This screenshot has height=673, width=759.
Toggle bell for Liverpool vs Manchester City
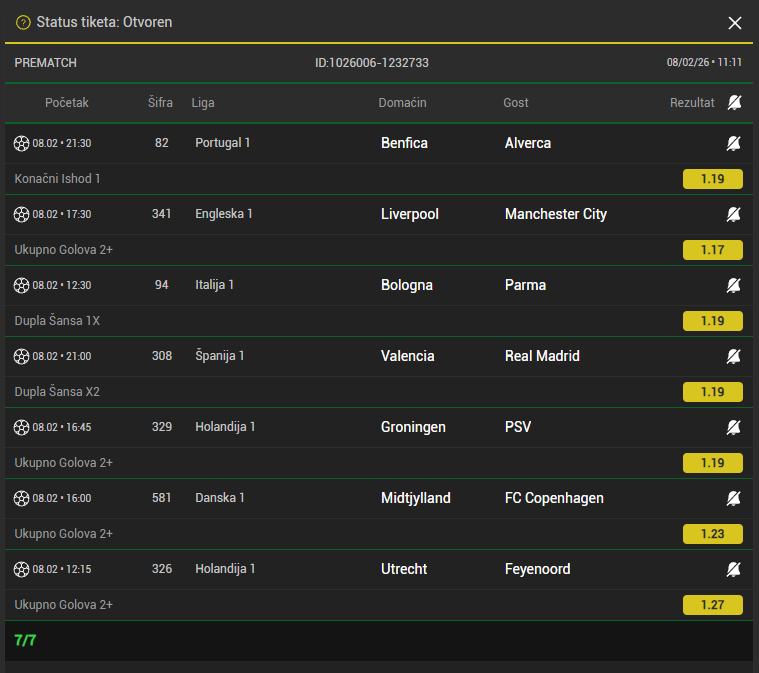point(734,214)
